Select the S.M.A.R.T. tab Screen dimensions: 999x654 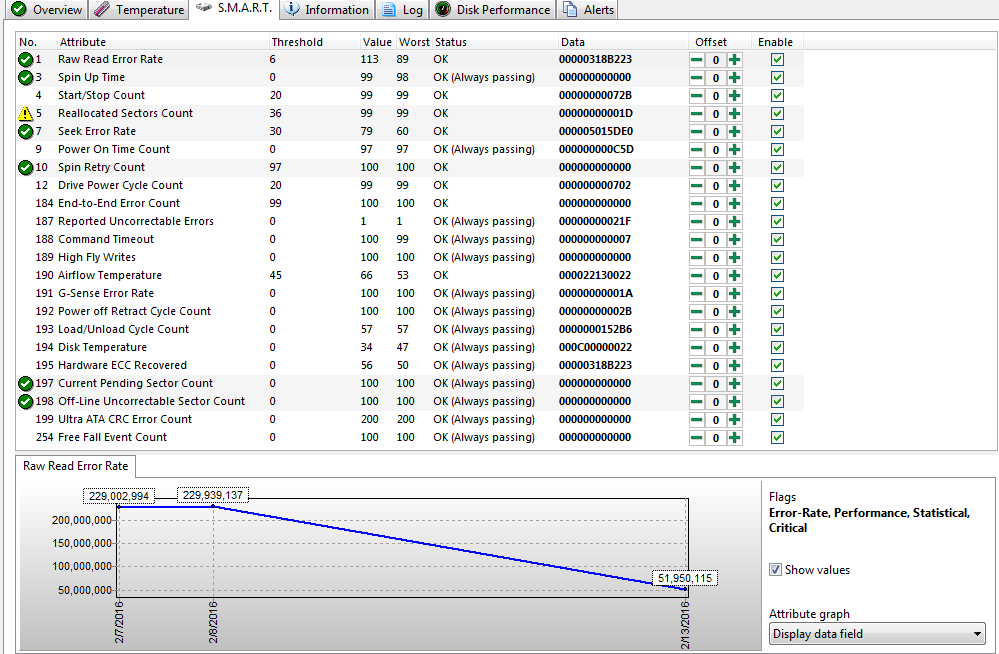(x=234, y=8)
